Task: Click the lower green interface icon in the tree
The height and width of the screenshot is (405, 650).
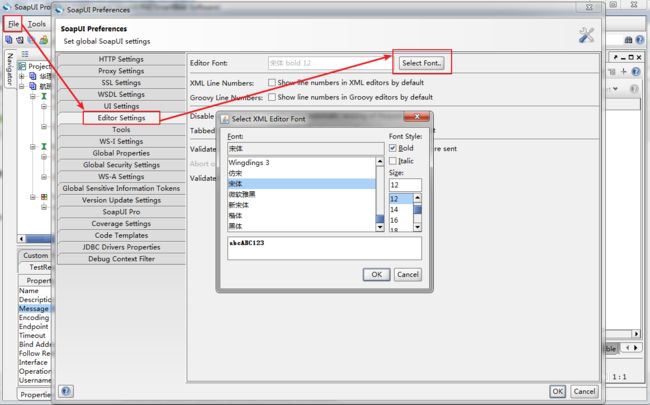Action: [44, 147]
